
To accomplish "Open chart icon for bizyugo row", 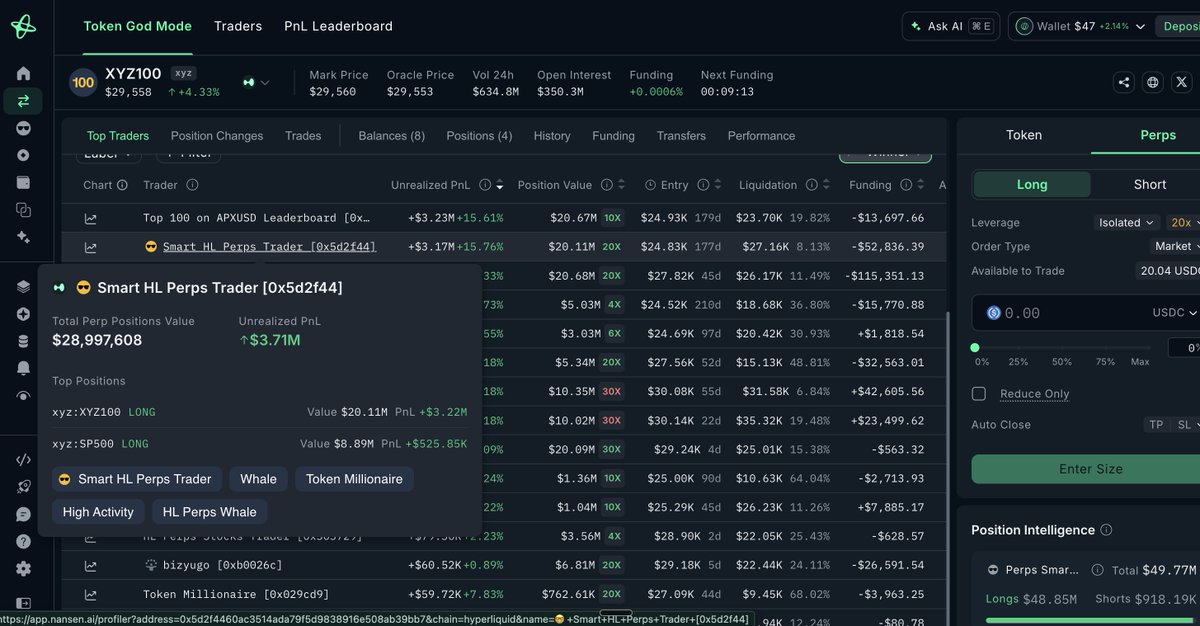I will [91, 566].
